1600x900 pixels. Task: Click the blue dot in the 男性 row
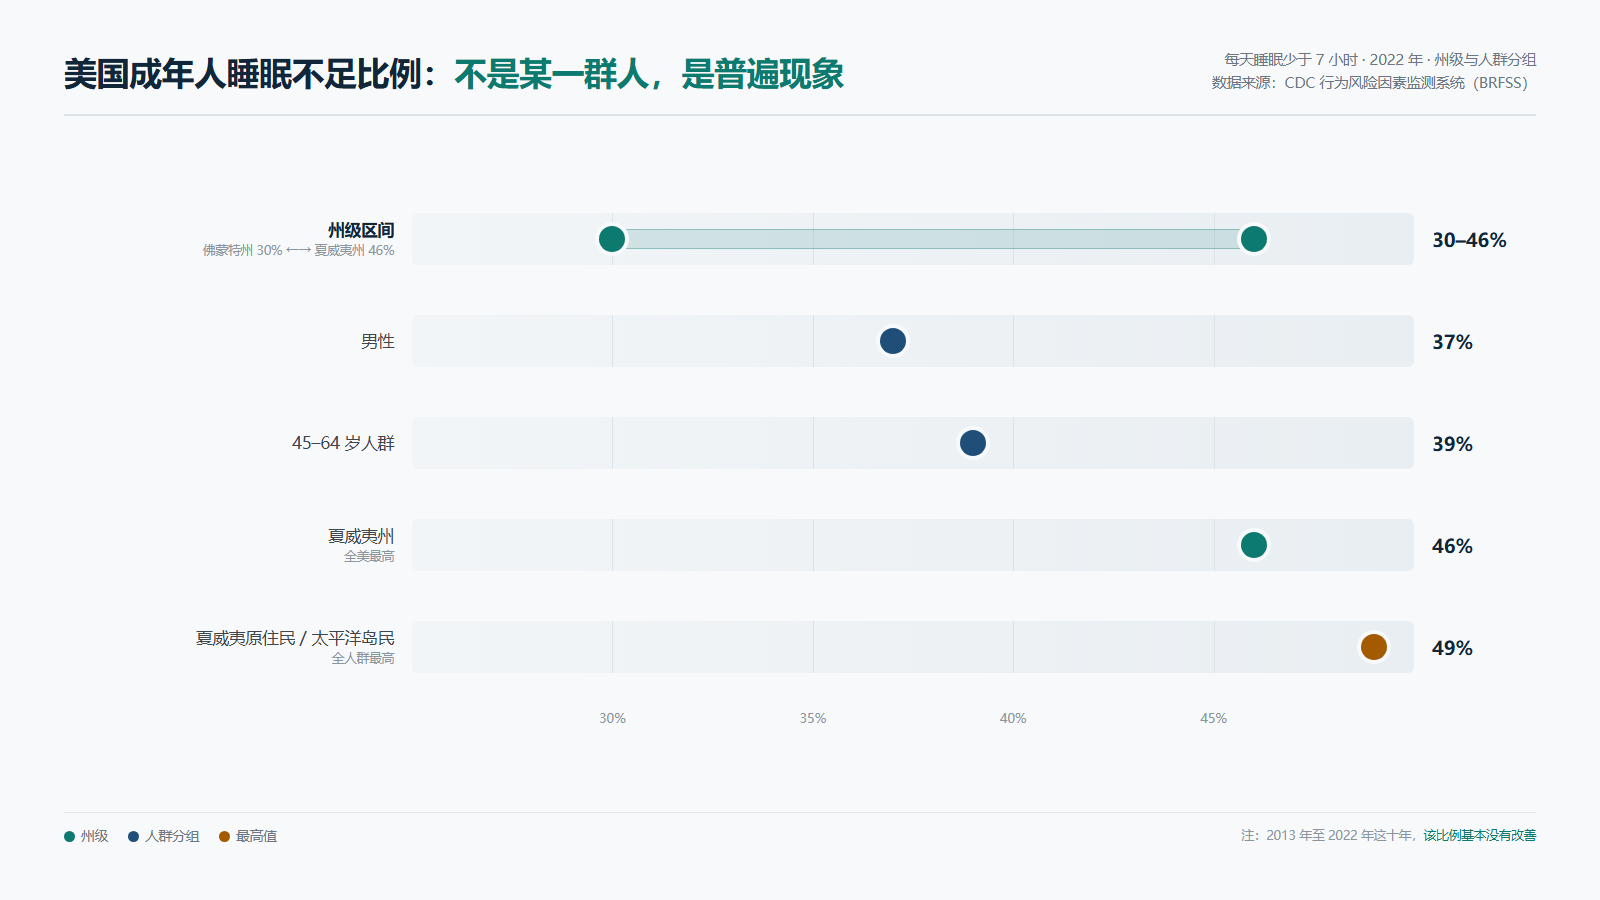click(x=893, y=341)
